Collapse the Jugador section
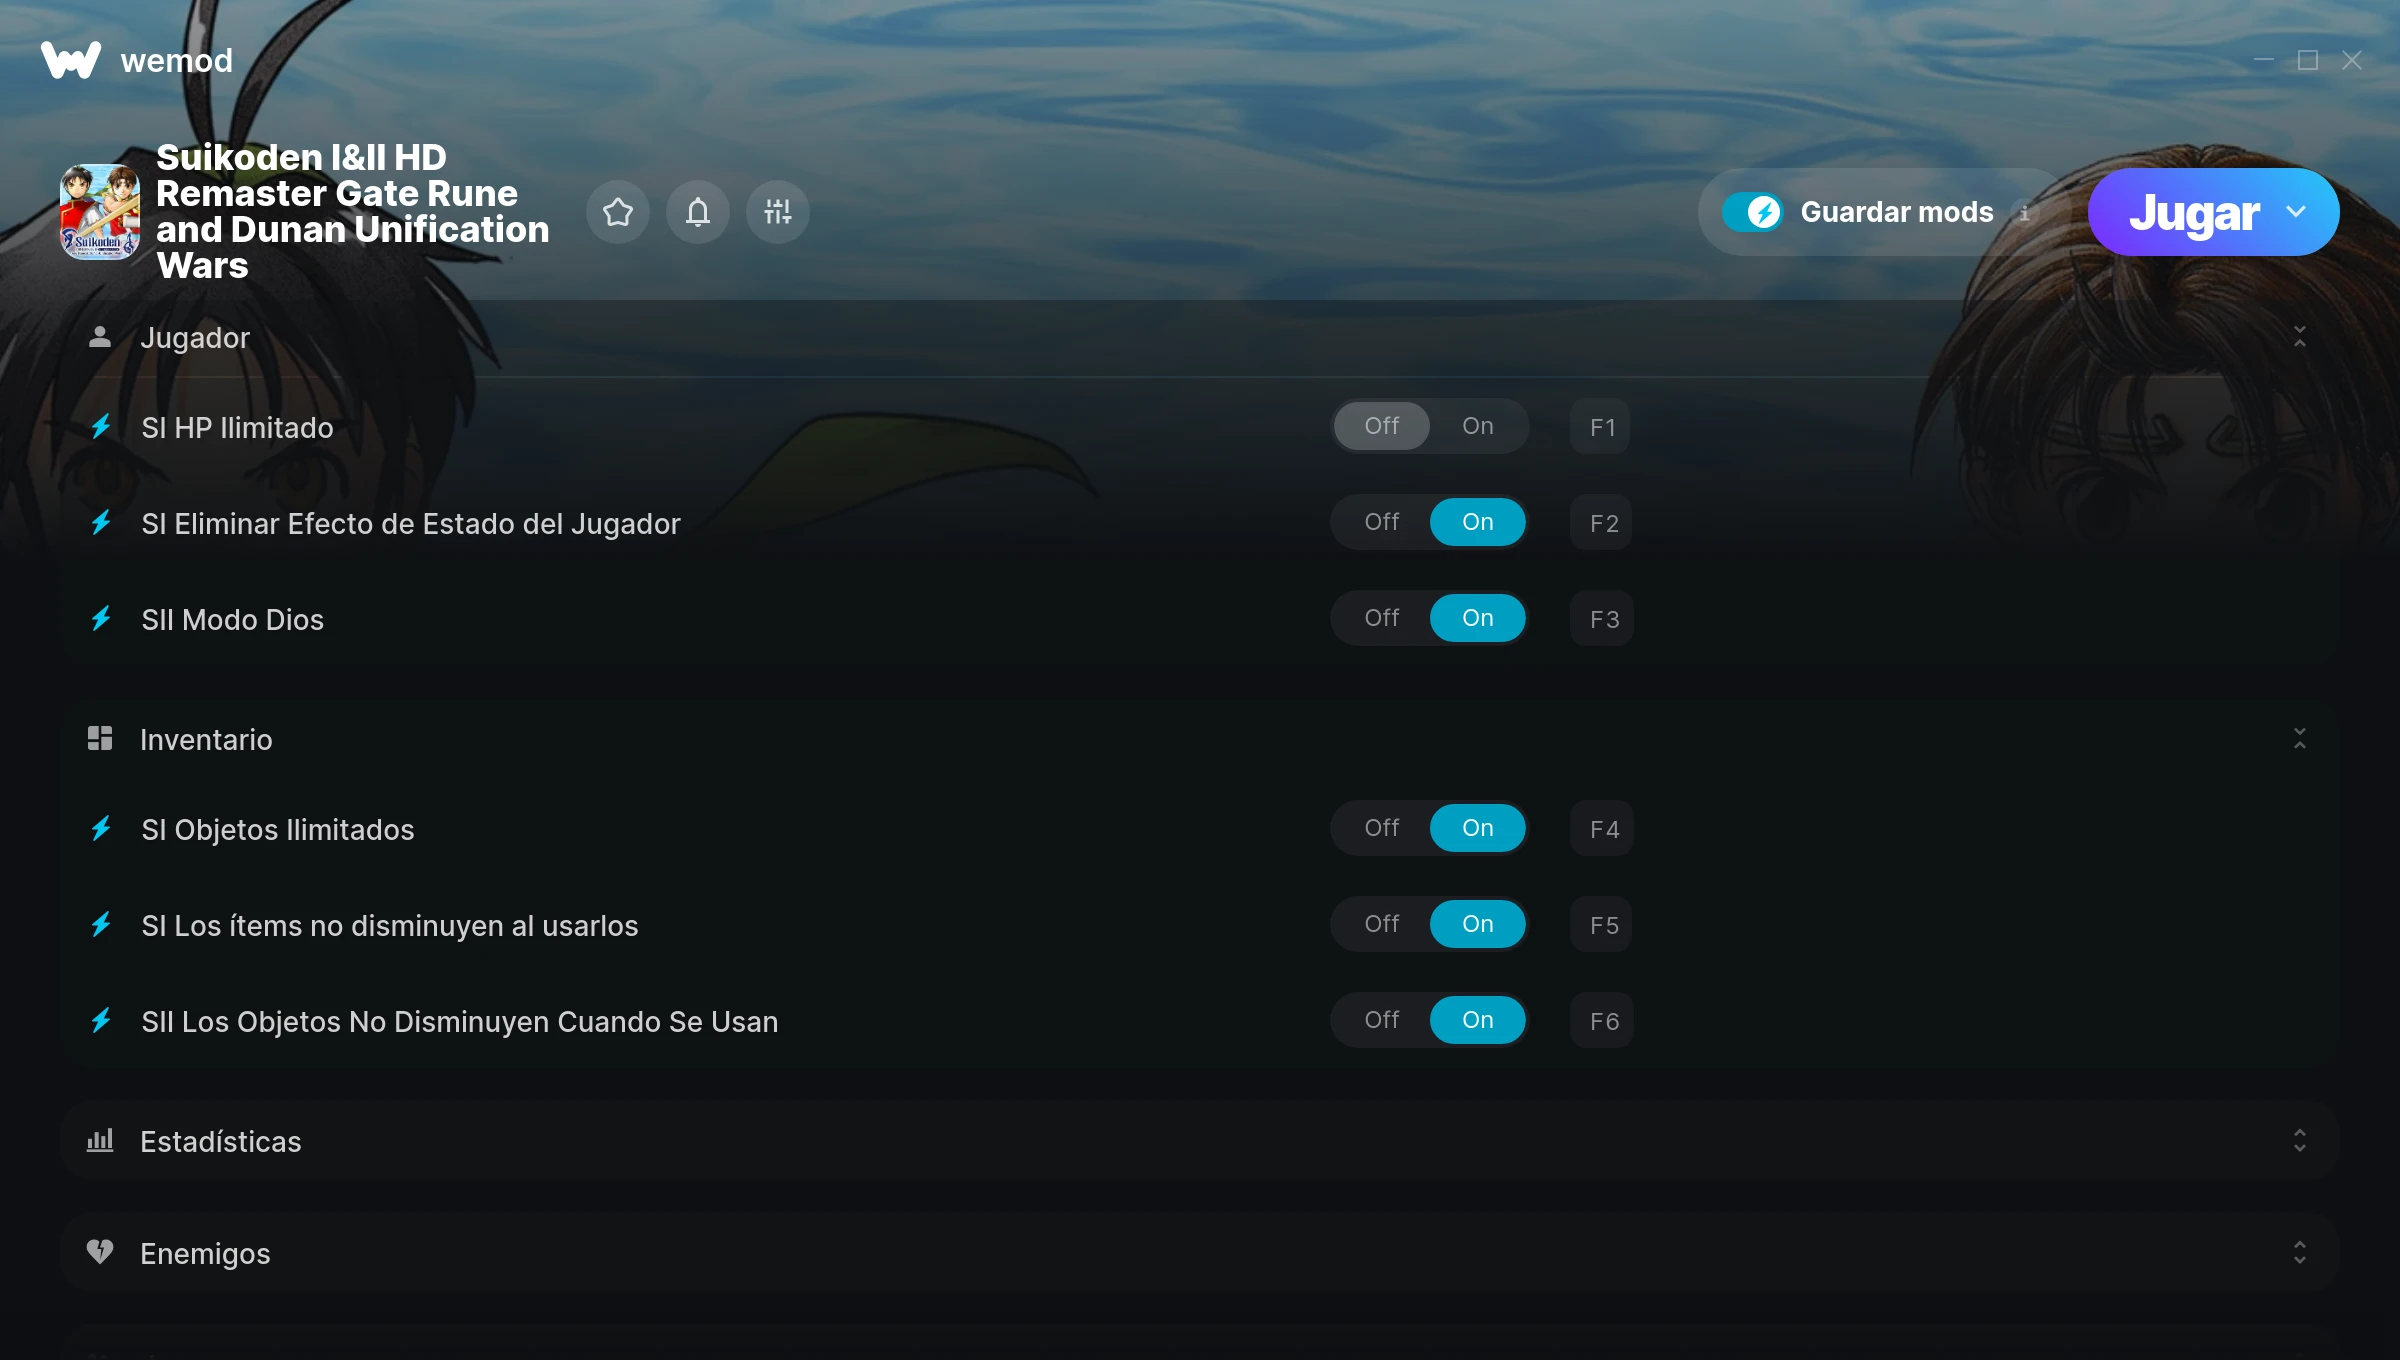This screenshot has height=1360, width=2400. pyautogui.click(x=2299, y=337)
